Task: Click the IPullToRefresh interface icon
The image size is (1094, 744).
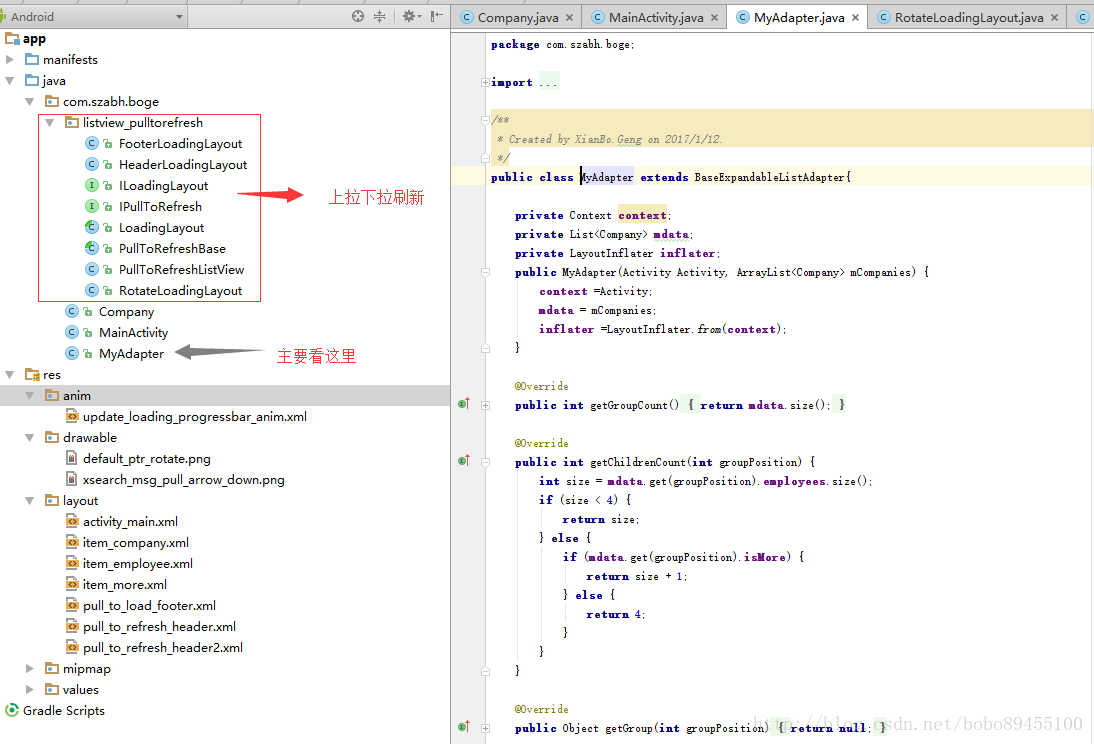Action: pos(91,206)
